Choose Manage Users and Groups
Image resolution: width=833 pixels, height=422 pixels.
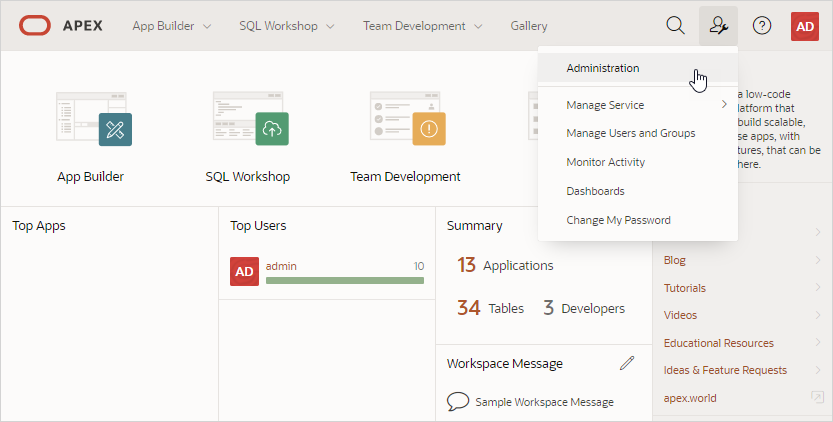pos(630,133)
